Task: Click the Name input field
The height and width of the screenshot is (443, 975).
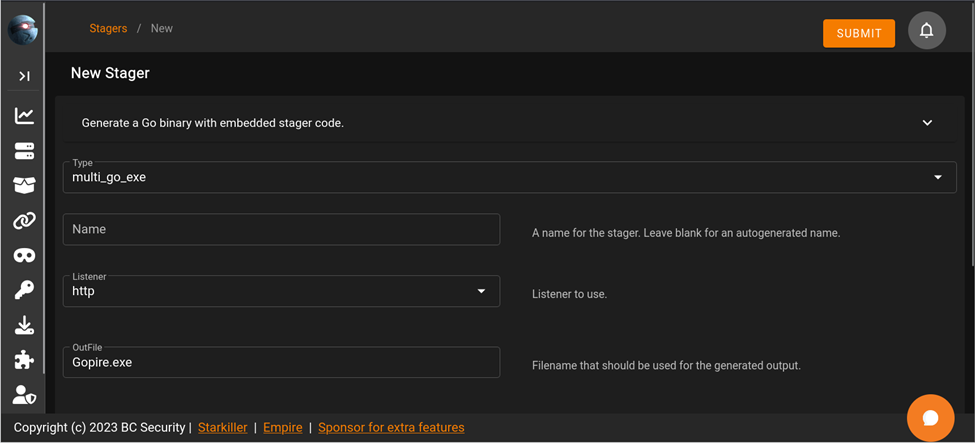Action: pos(281,229)
